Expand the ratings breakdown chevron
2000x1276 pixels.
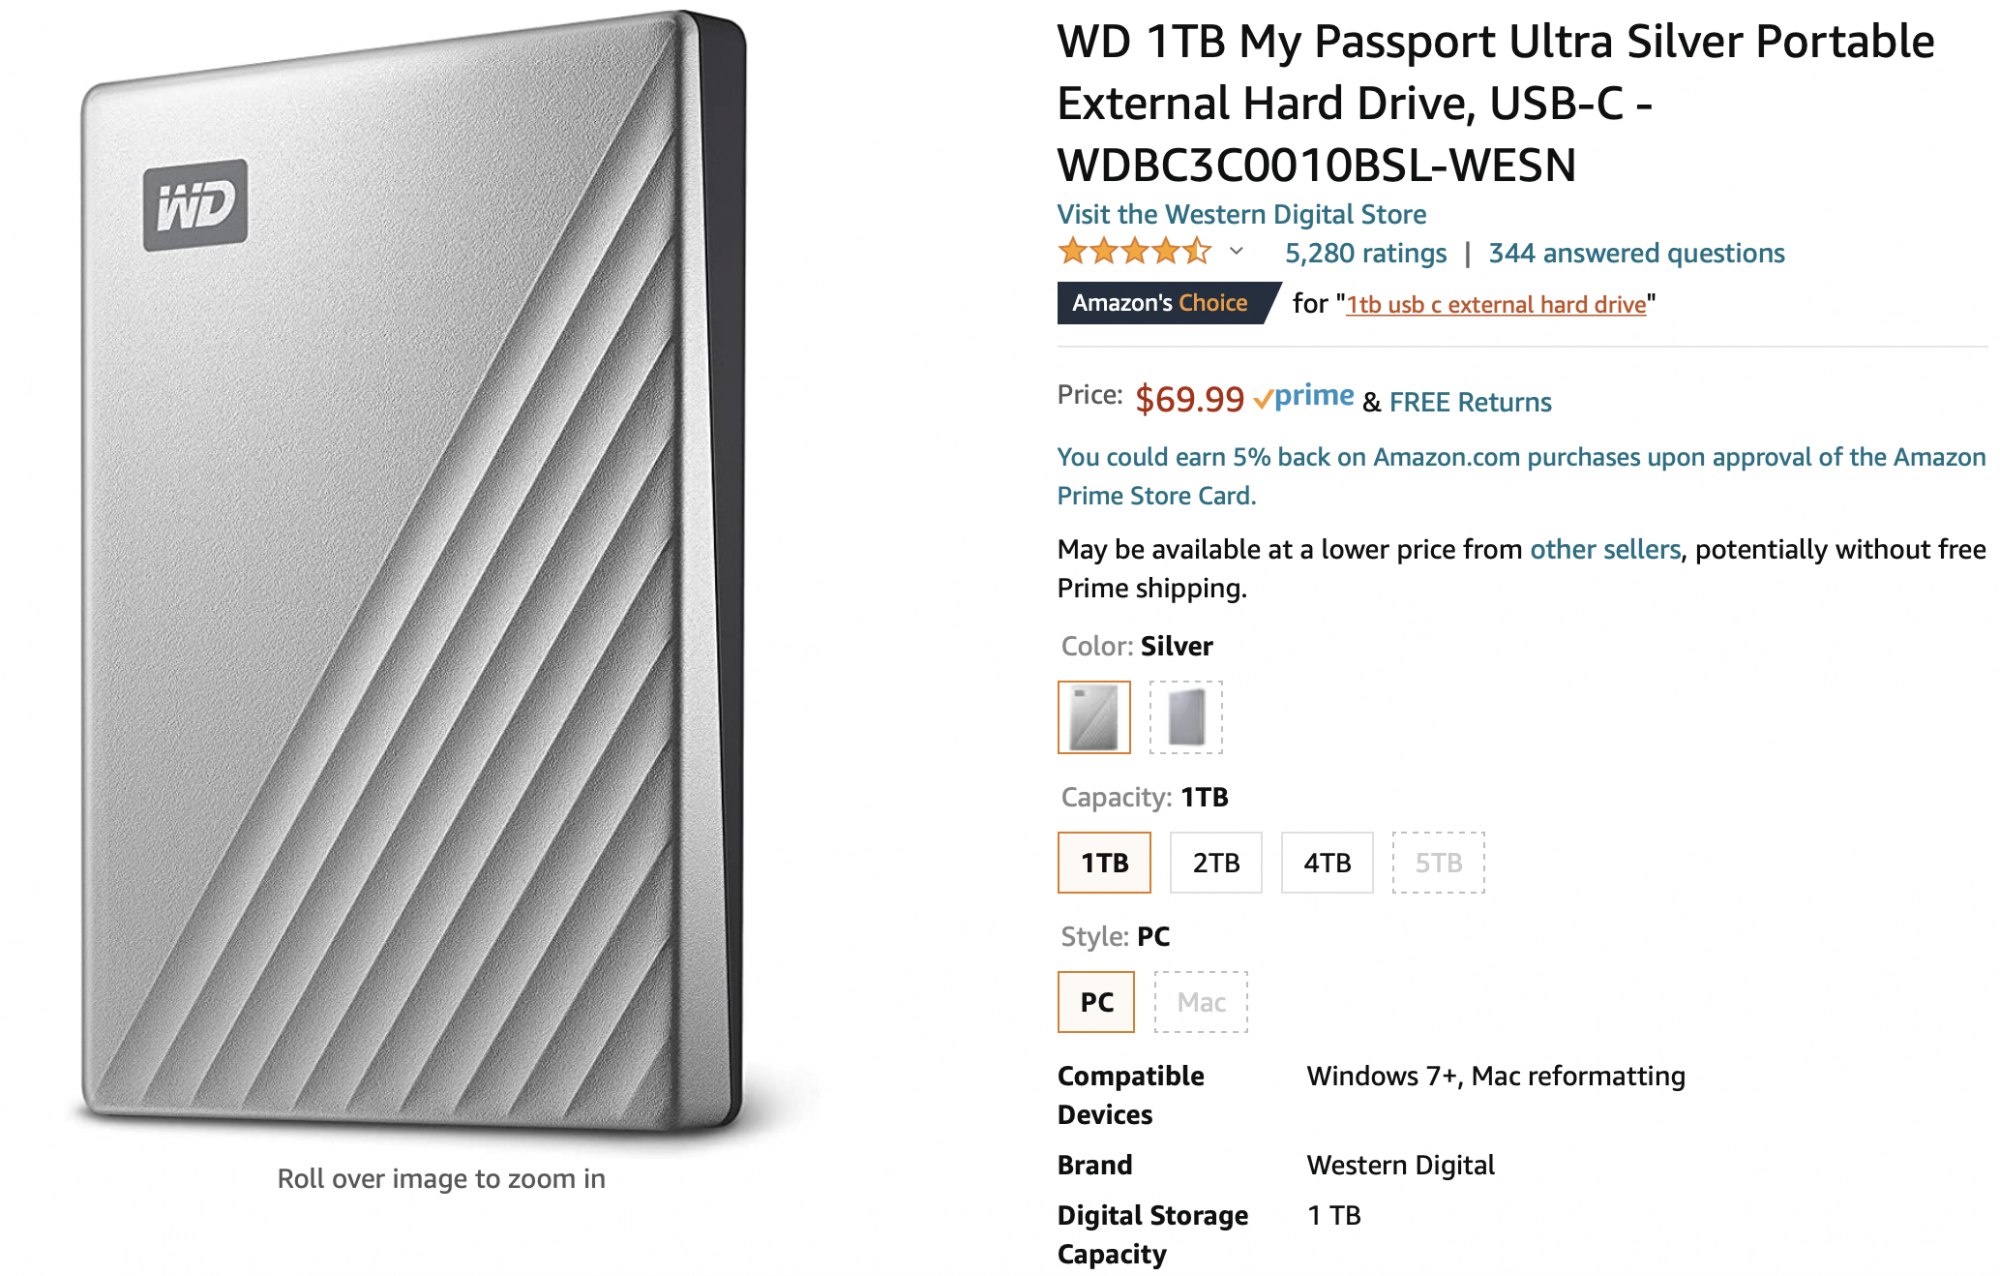pos(1237,252)
